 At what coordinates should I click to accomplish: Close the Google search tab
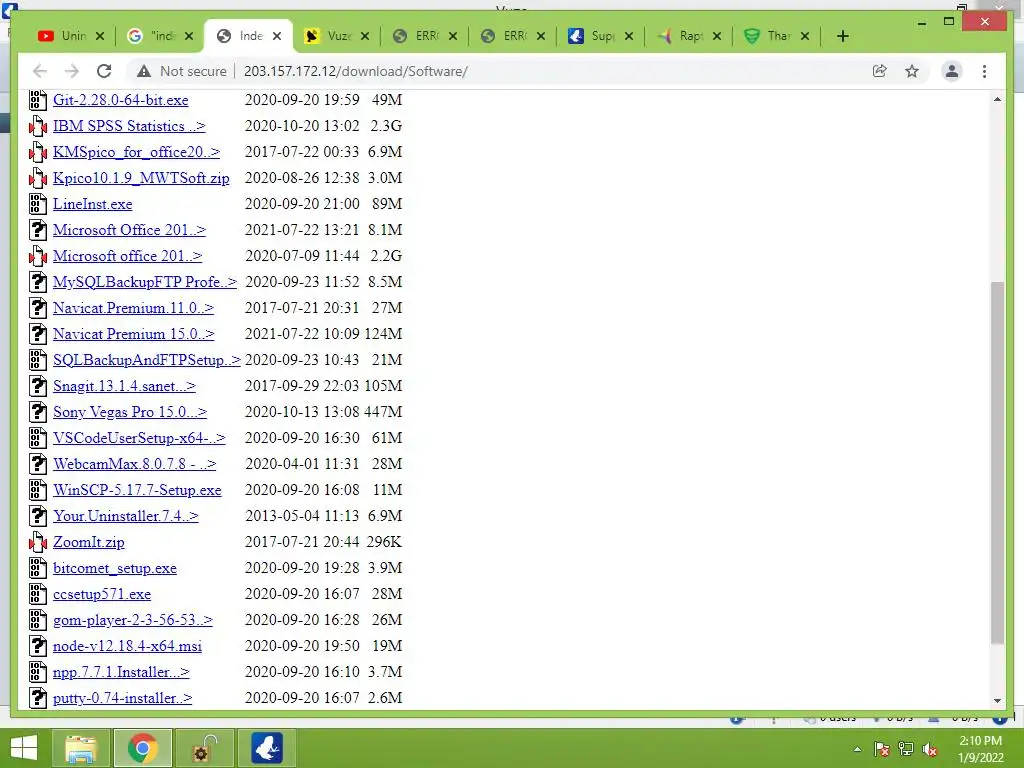click(x=189, y=36)
